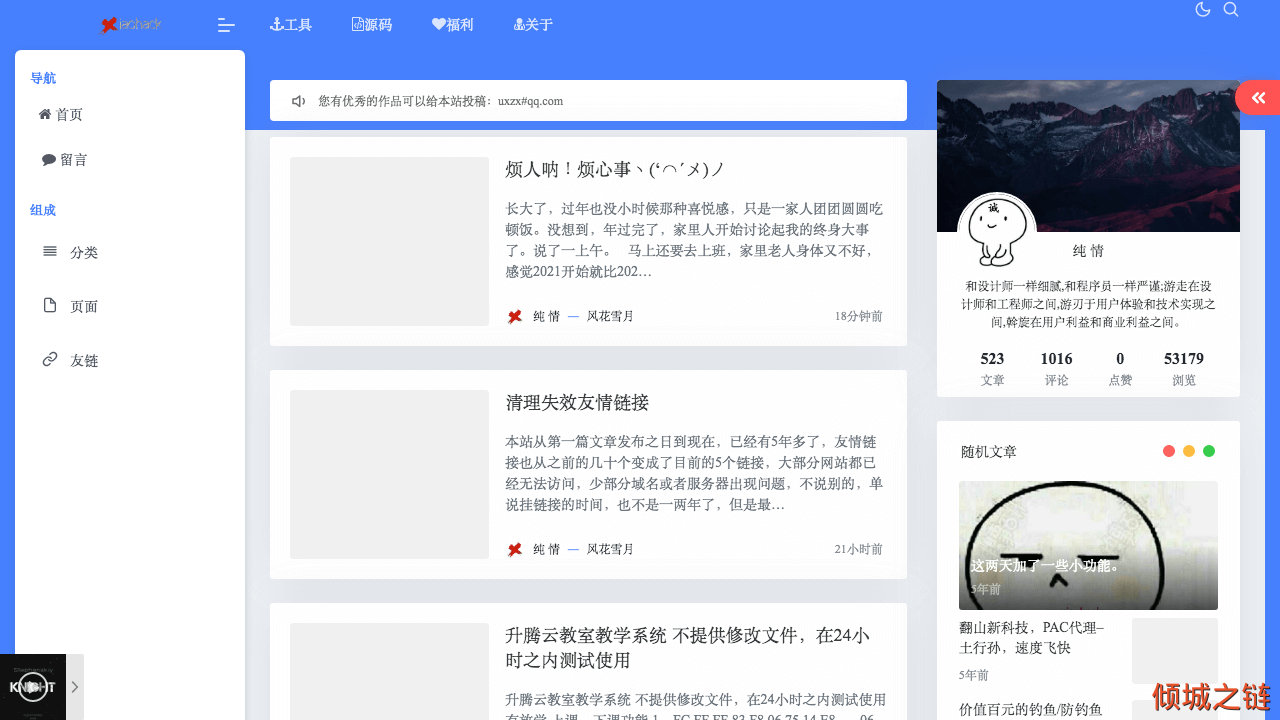Image resolution: width=1280 pixels, height=720 pixels.
Task: Click yellow dot in 随机文章 header
Action: (x=1189, y=451)
